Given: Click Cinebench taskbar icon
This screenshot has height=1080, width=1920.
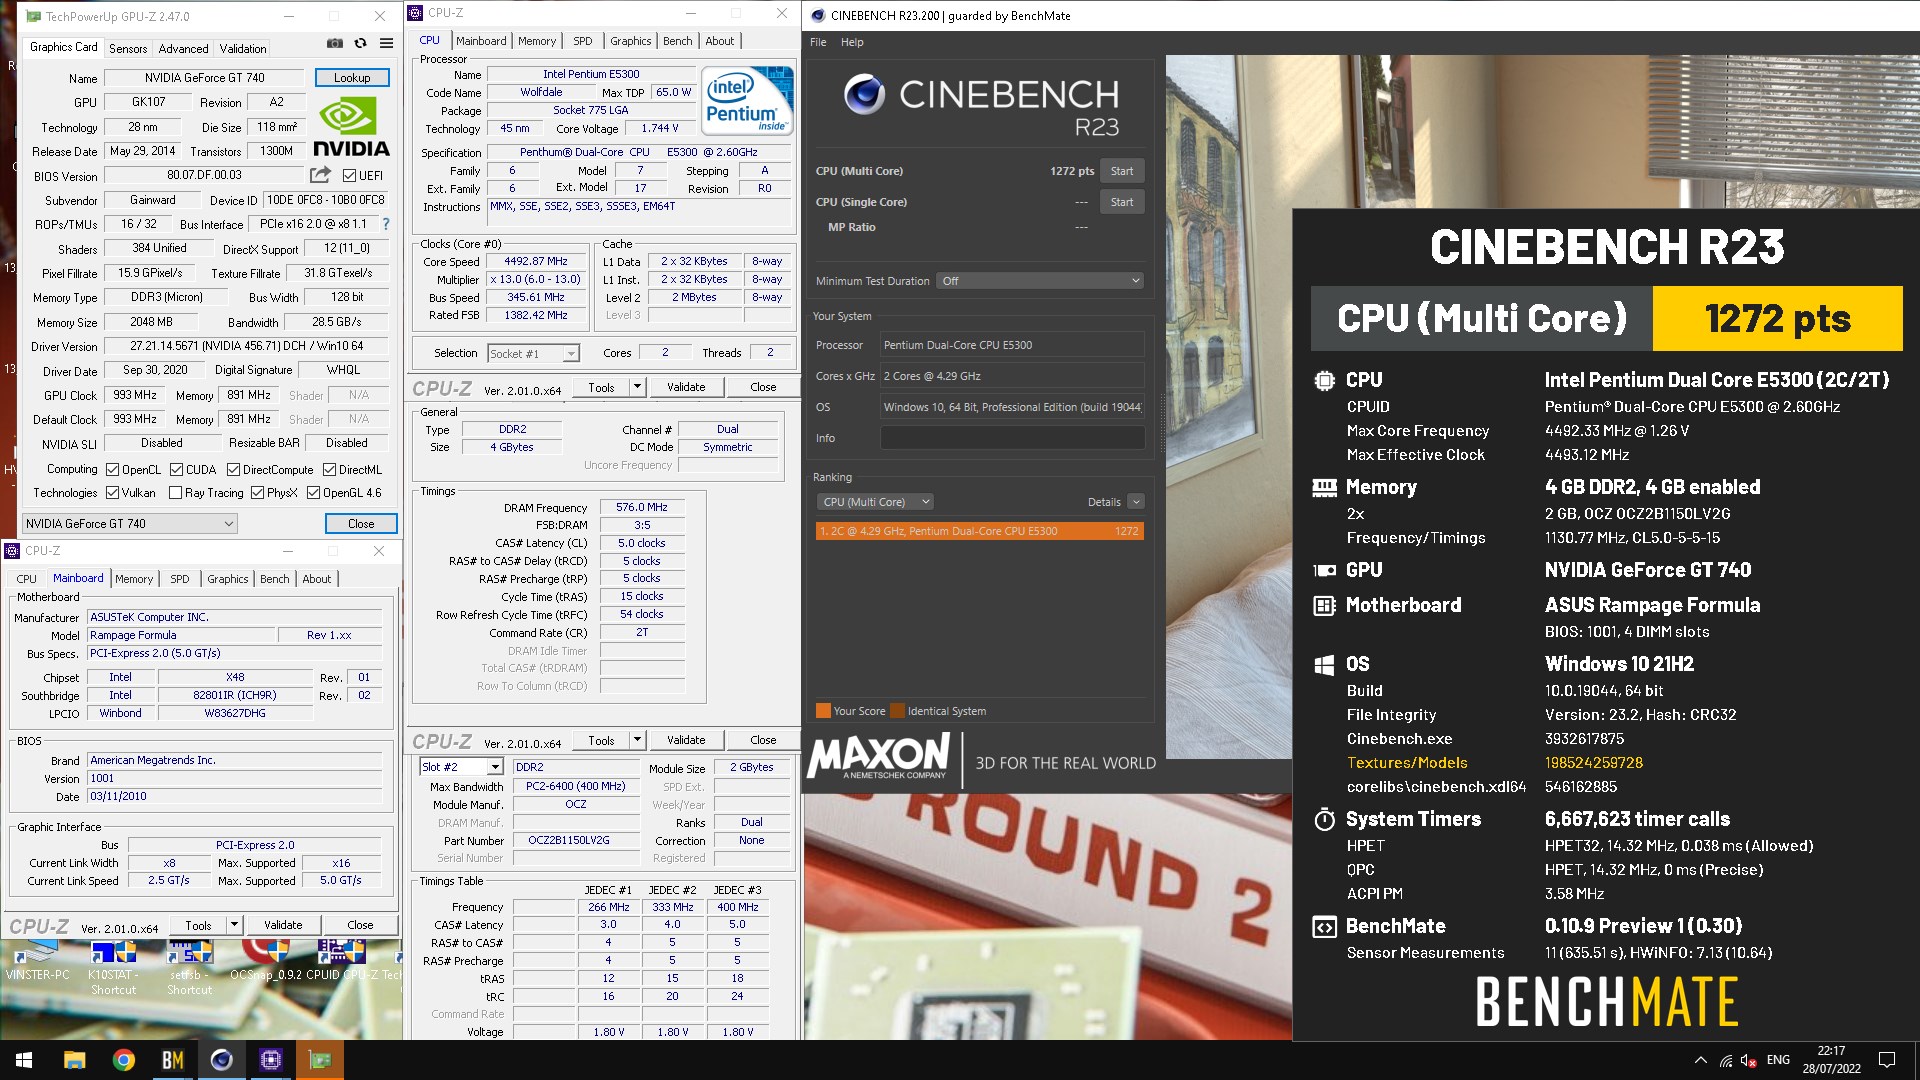Looking at the screenshot, I should [222, 1060].
